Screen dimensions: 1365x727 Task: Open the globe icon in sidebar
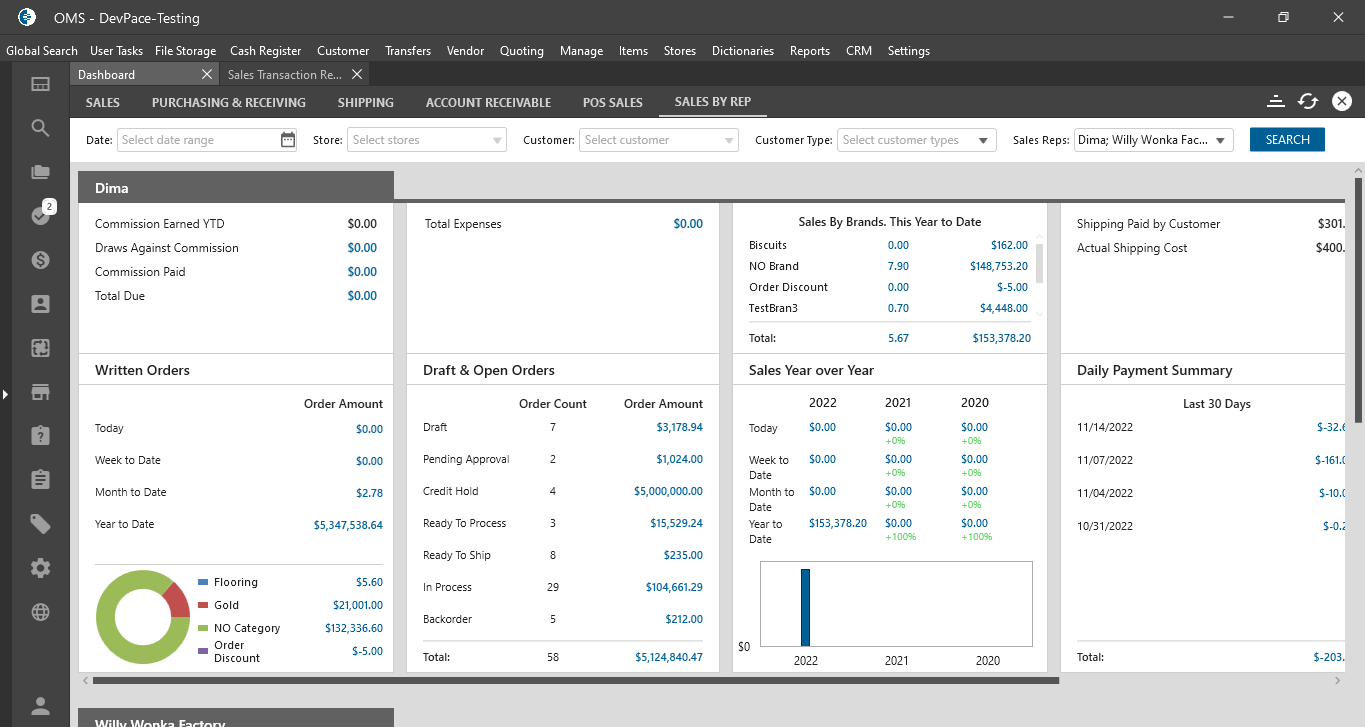pos(40,612)
